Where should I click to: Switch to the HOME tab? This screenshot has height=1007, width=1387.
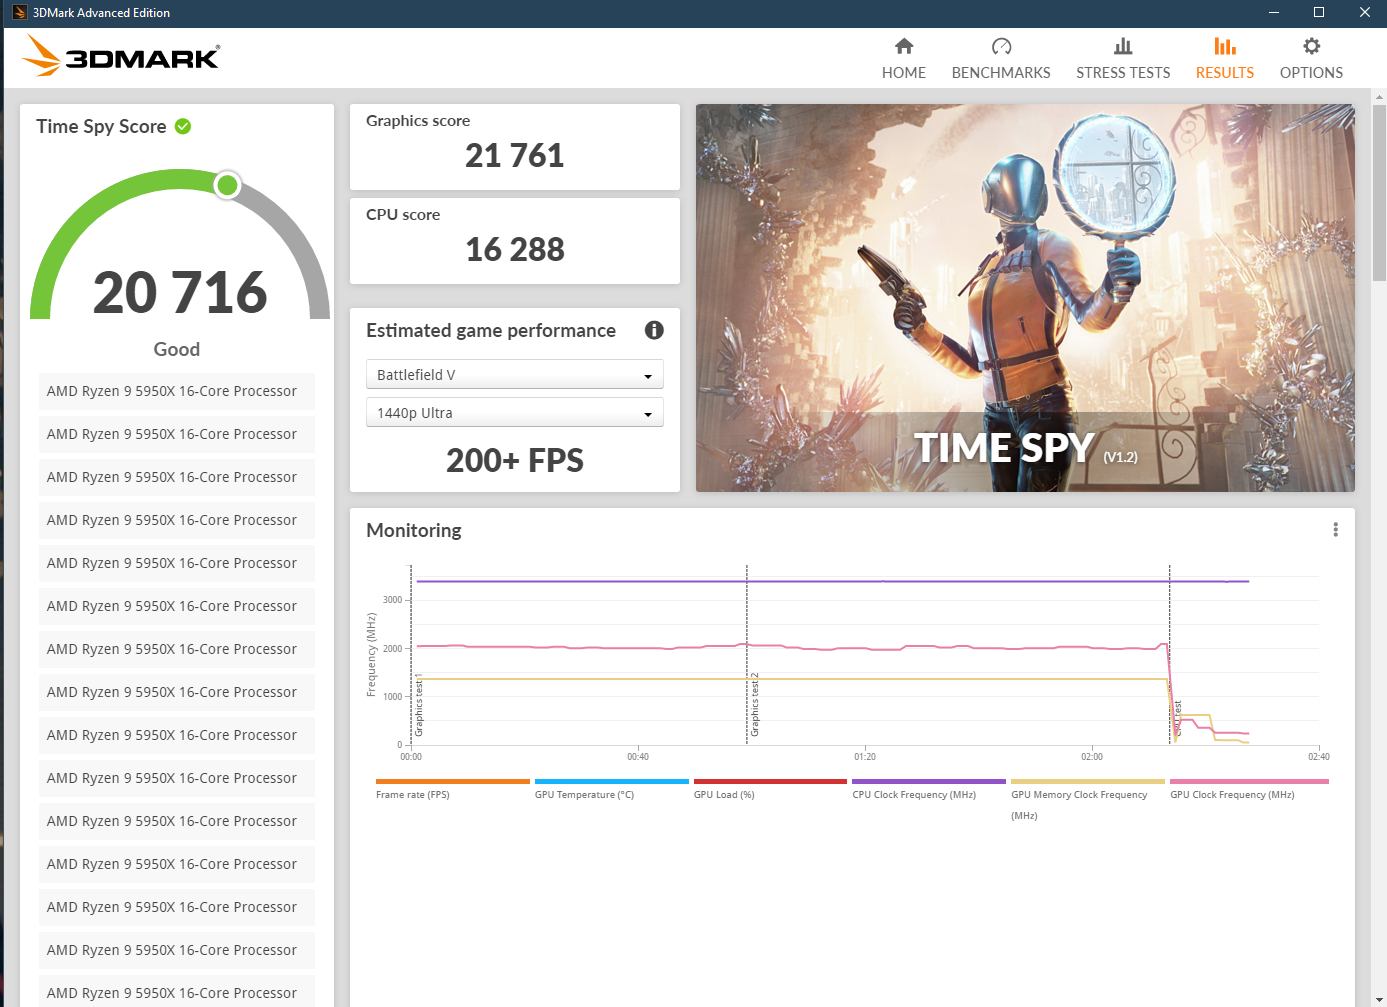(903, 72)
